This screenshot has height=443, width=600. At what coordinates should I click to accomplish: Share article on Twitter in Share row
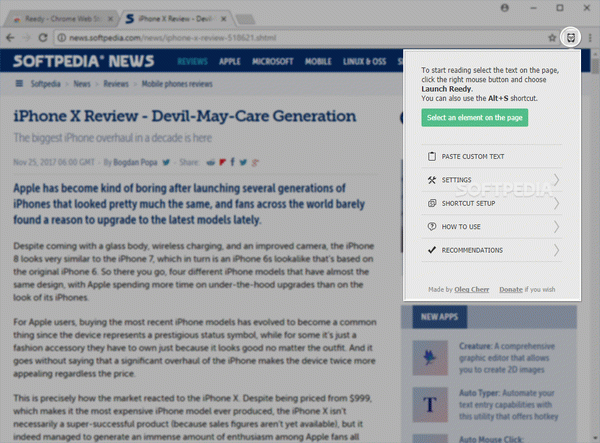pos(243,162)
